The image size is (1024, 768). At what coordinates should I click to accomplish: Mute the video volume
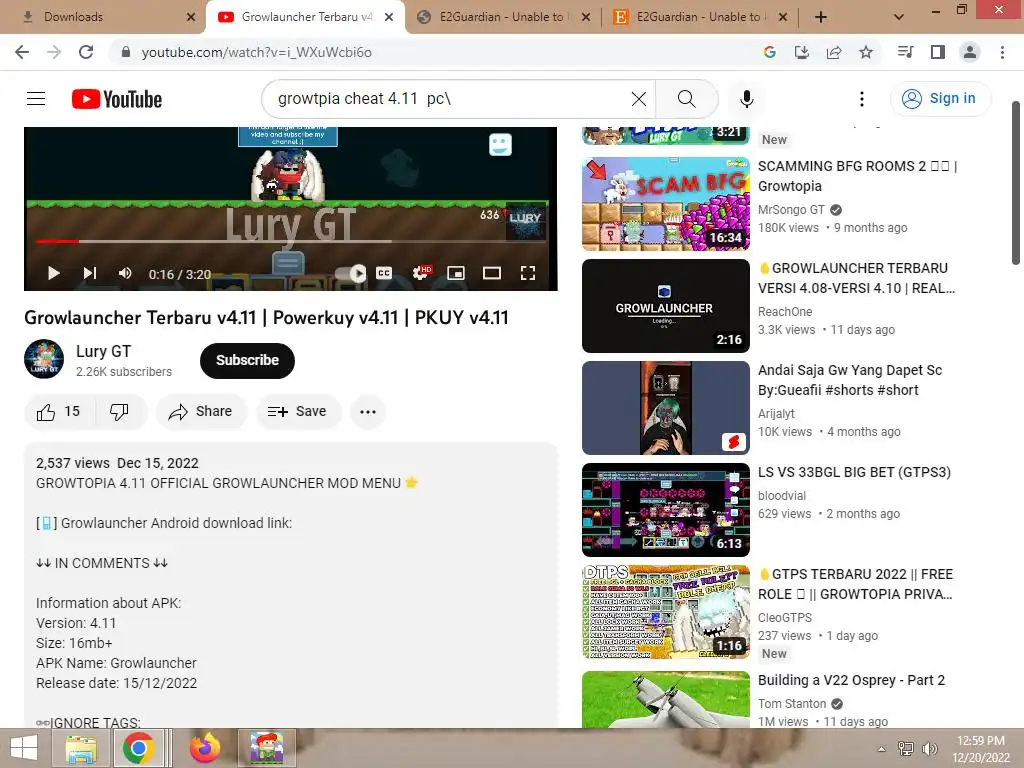pos(125,273)
